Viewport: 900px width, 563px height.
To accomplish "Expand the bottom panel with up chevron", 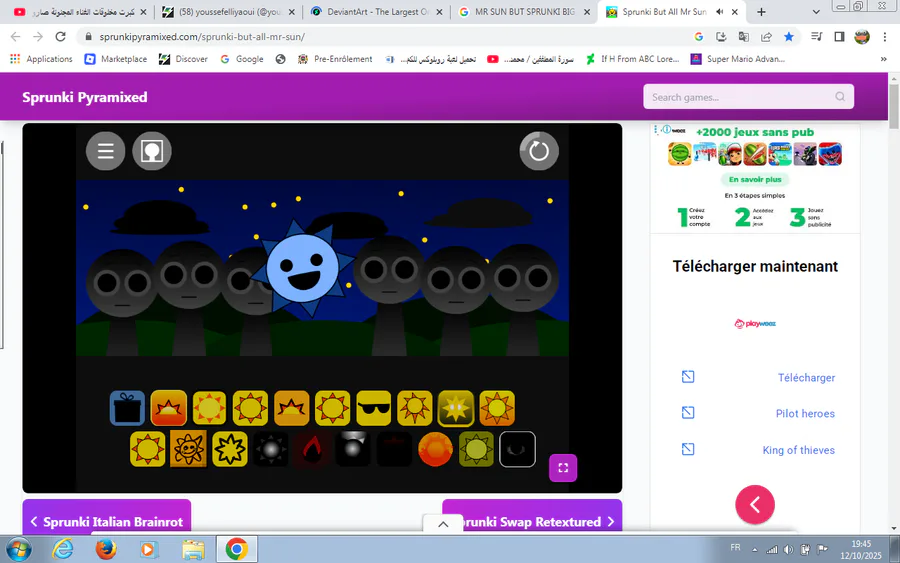I will pos(443,524).
